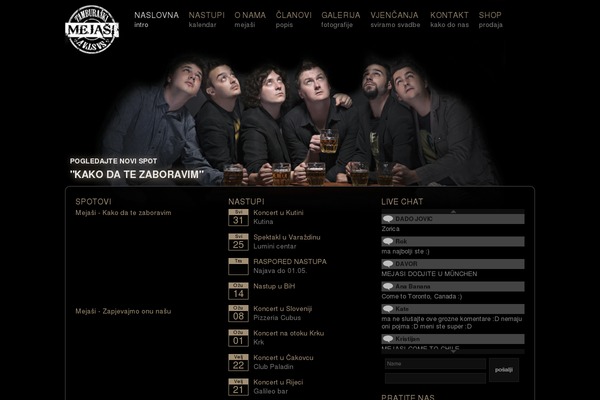This screenshot has height=400, width=600.
Task: Go to Galerija fotografije menu item
Action: pos(341,19)
